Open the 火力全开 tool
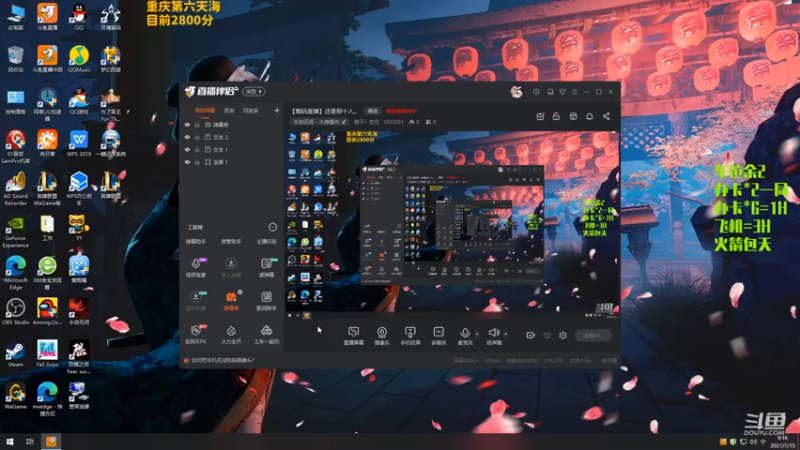The width and height of the screenshot is (800, 450). coord(231,334)
